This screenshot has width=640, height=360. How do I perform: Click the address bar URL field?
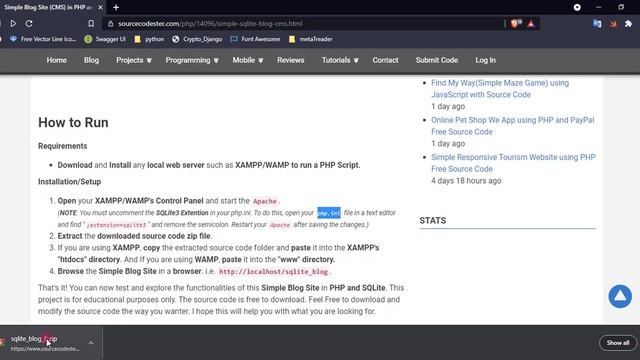click(302, 24)
